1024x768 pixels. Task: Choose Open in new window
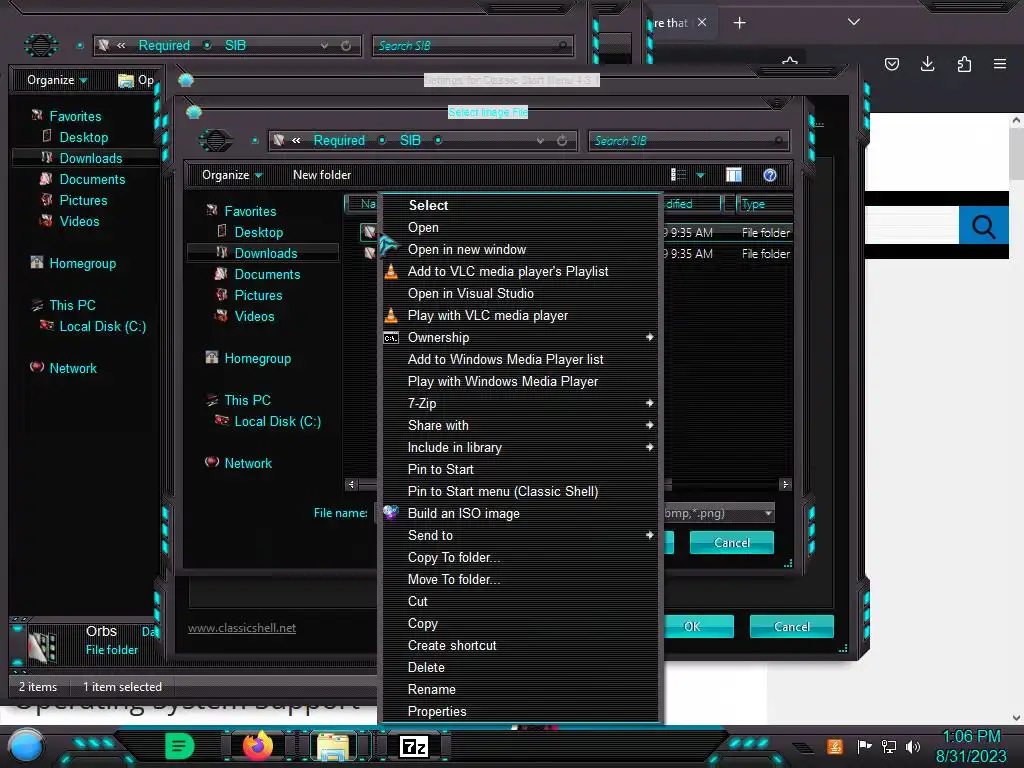(x=520, y=249)
